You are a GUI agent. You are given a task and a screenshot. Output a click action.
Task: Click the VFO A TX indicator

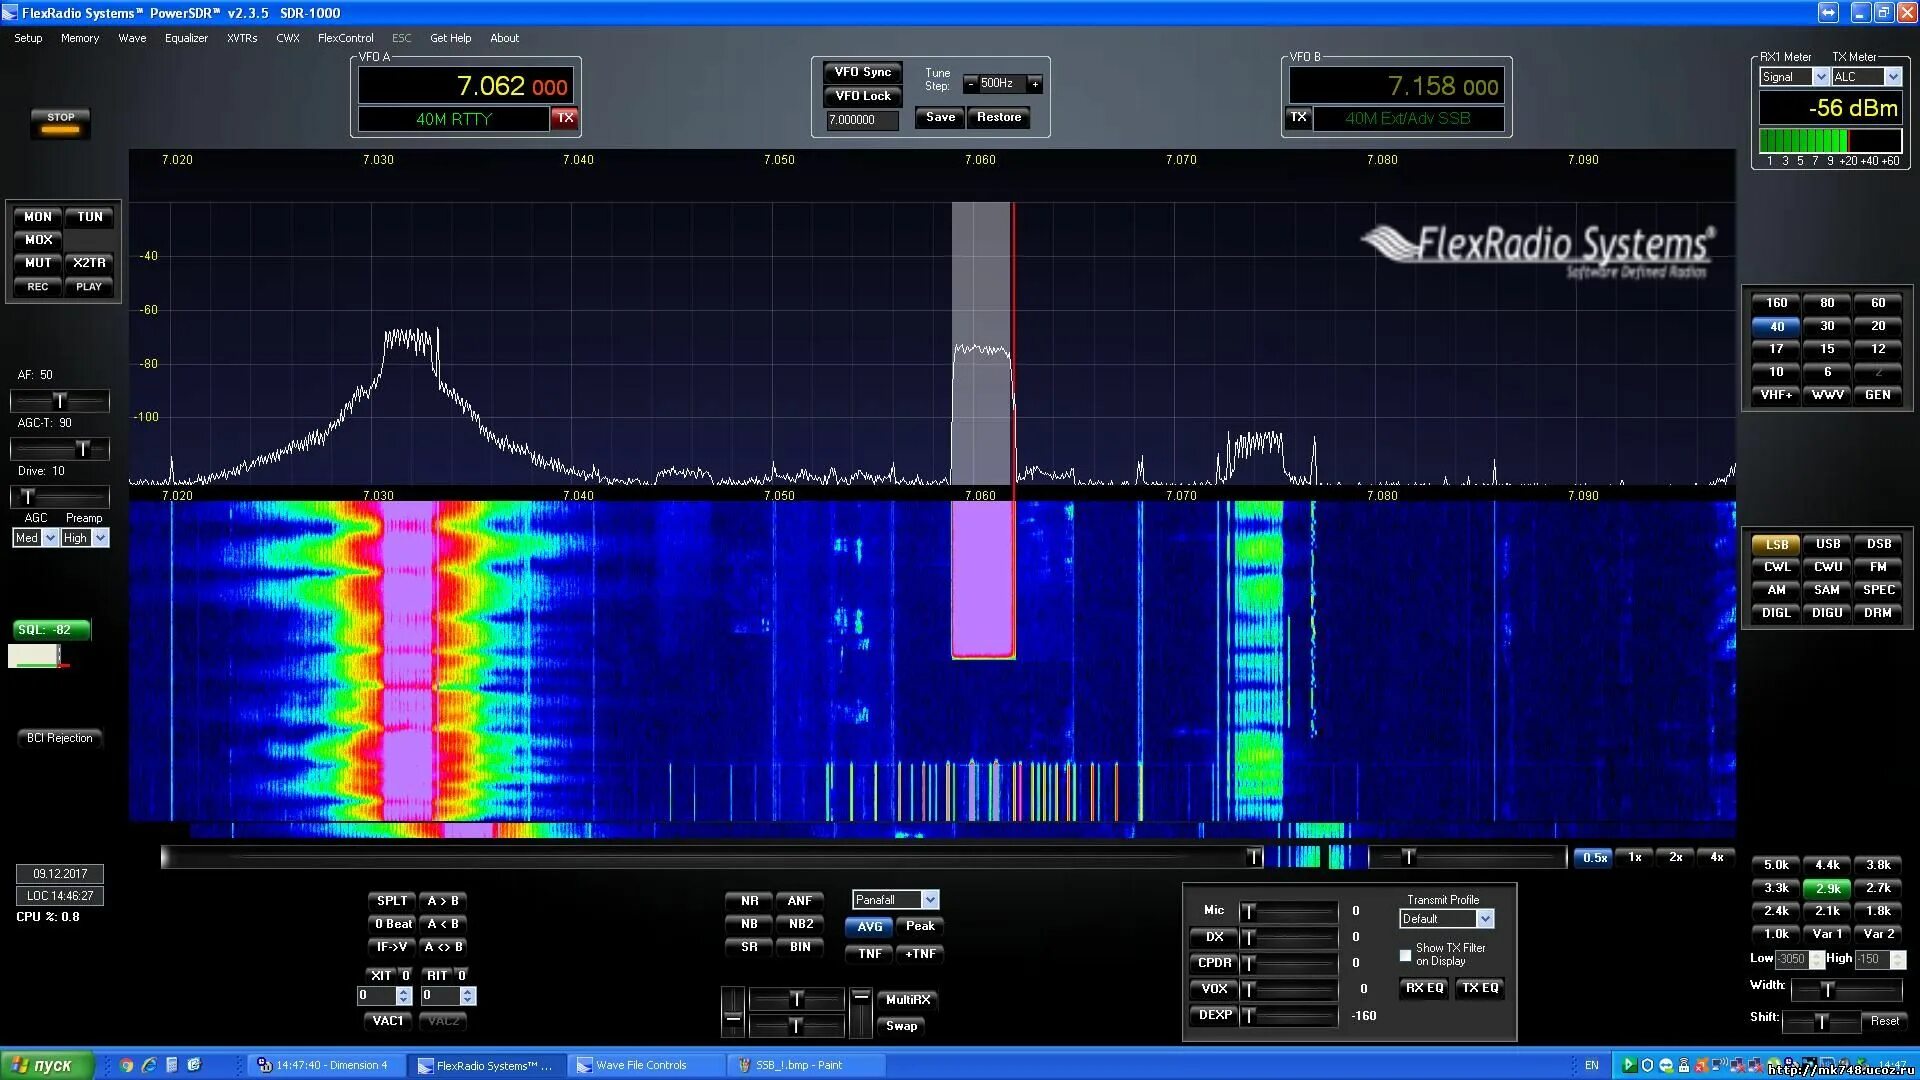tap(565, 118)
